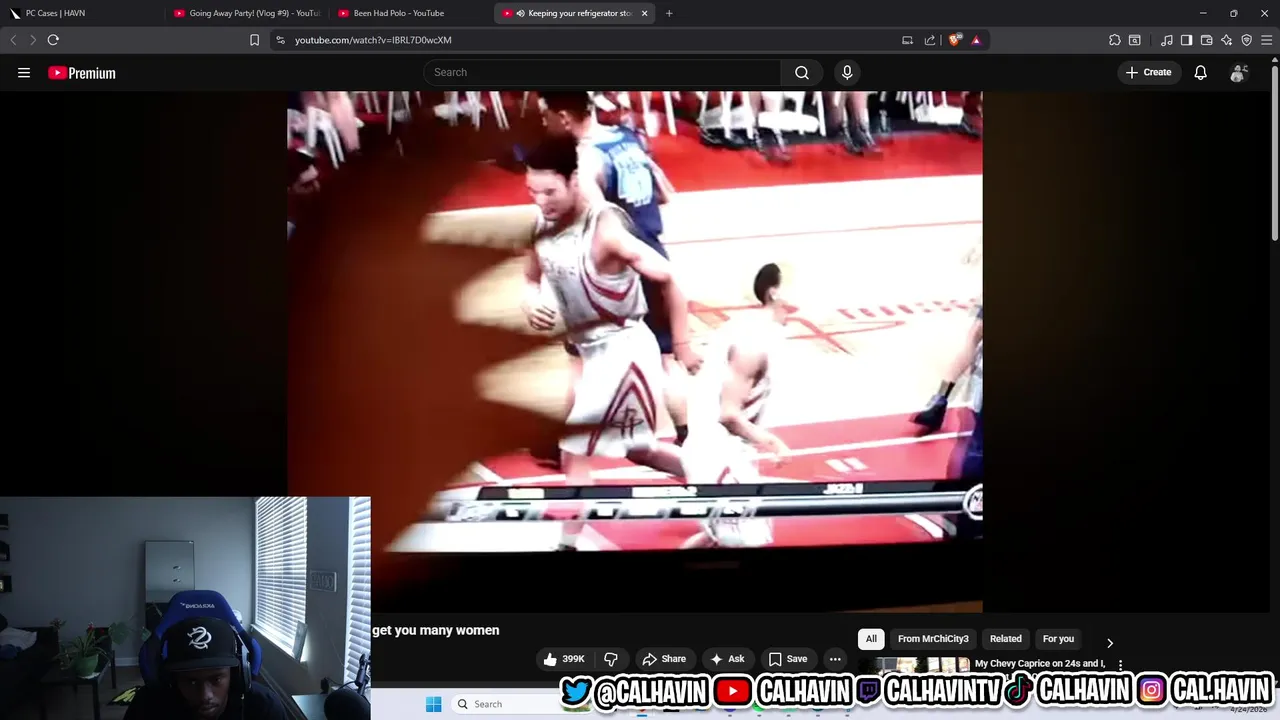Open a new browser tab
The width and height of the screenshot is (1280, 720).
(x=669, y=13)
